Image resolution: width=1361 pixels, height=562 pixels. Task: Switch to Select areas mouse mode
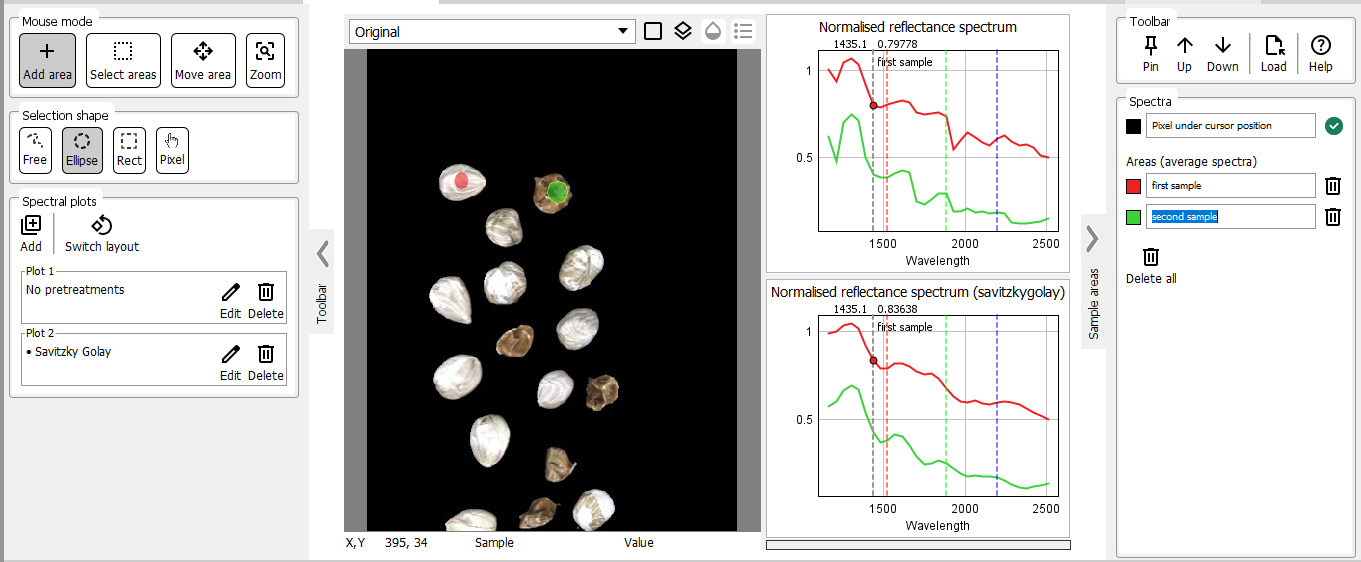123,60
